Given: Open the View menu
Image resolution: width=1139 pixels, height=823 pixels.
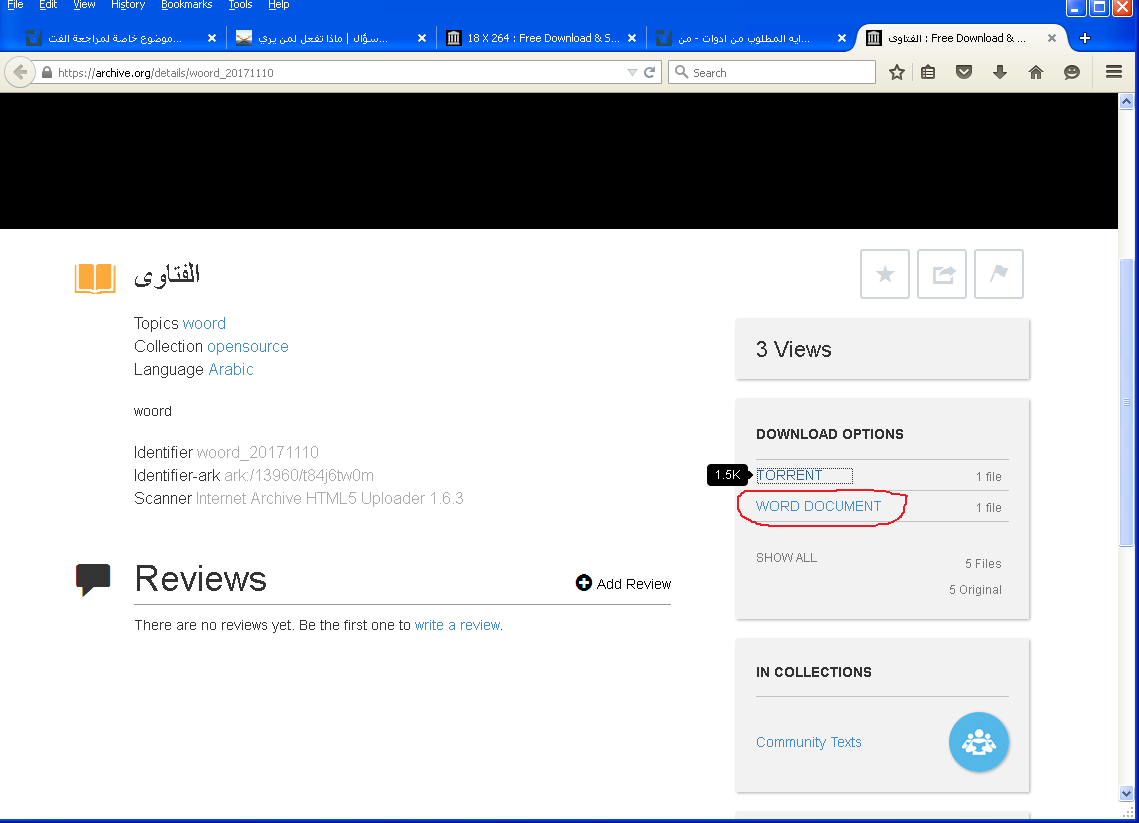Looking at the screenshot, I should coord(84,5).
